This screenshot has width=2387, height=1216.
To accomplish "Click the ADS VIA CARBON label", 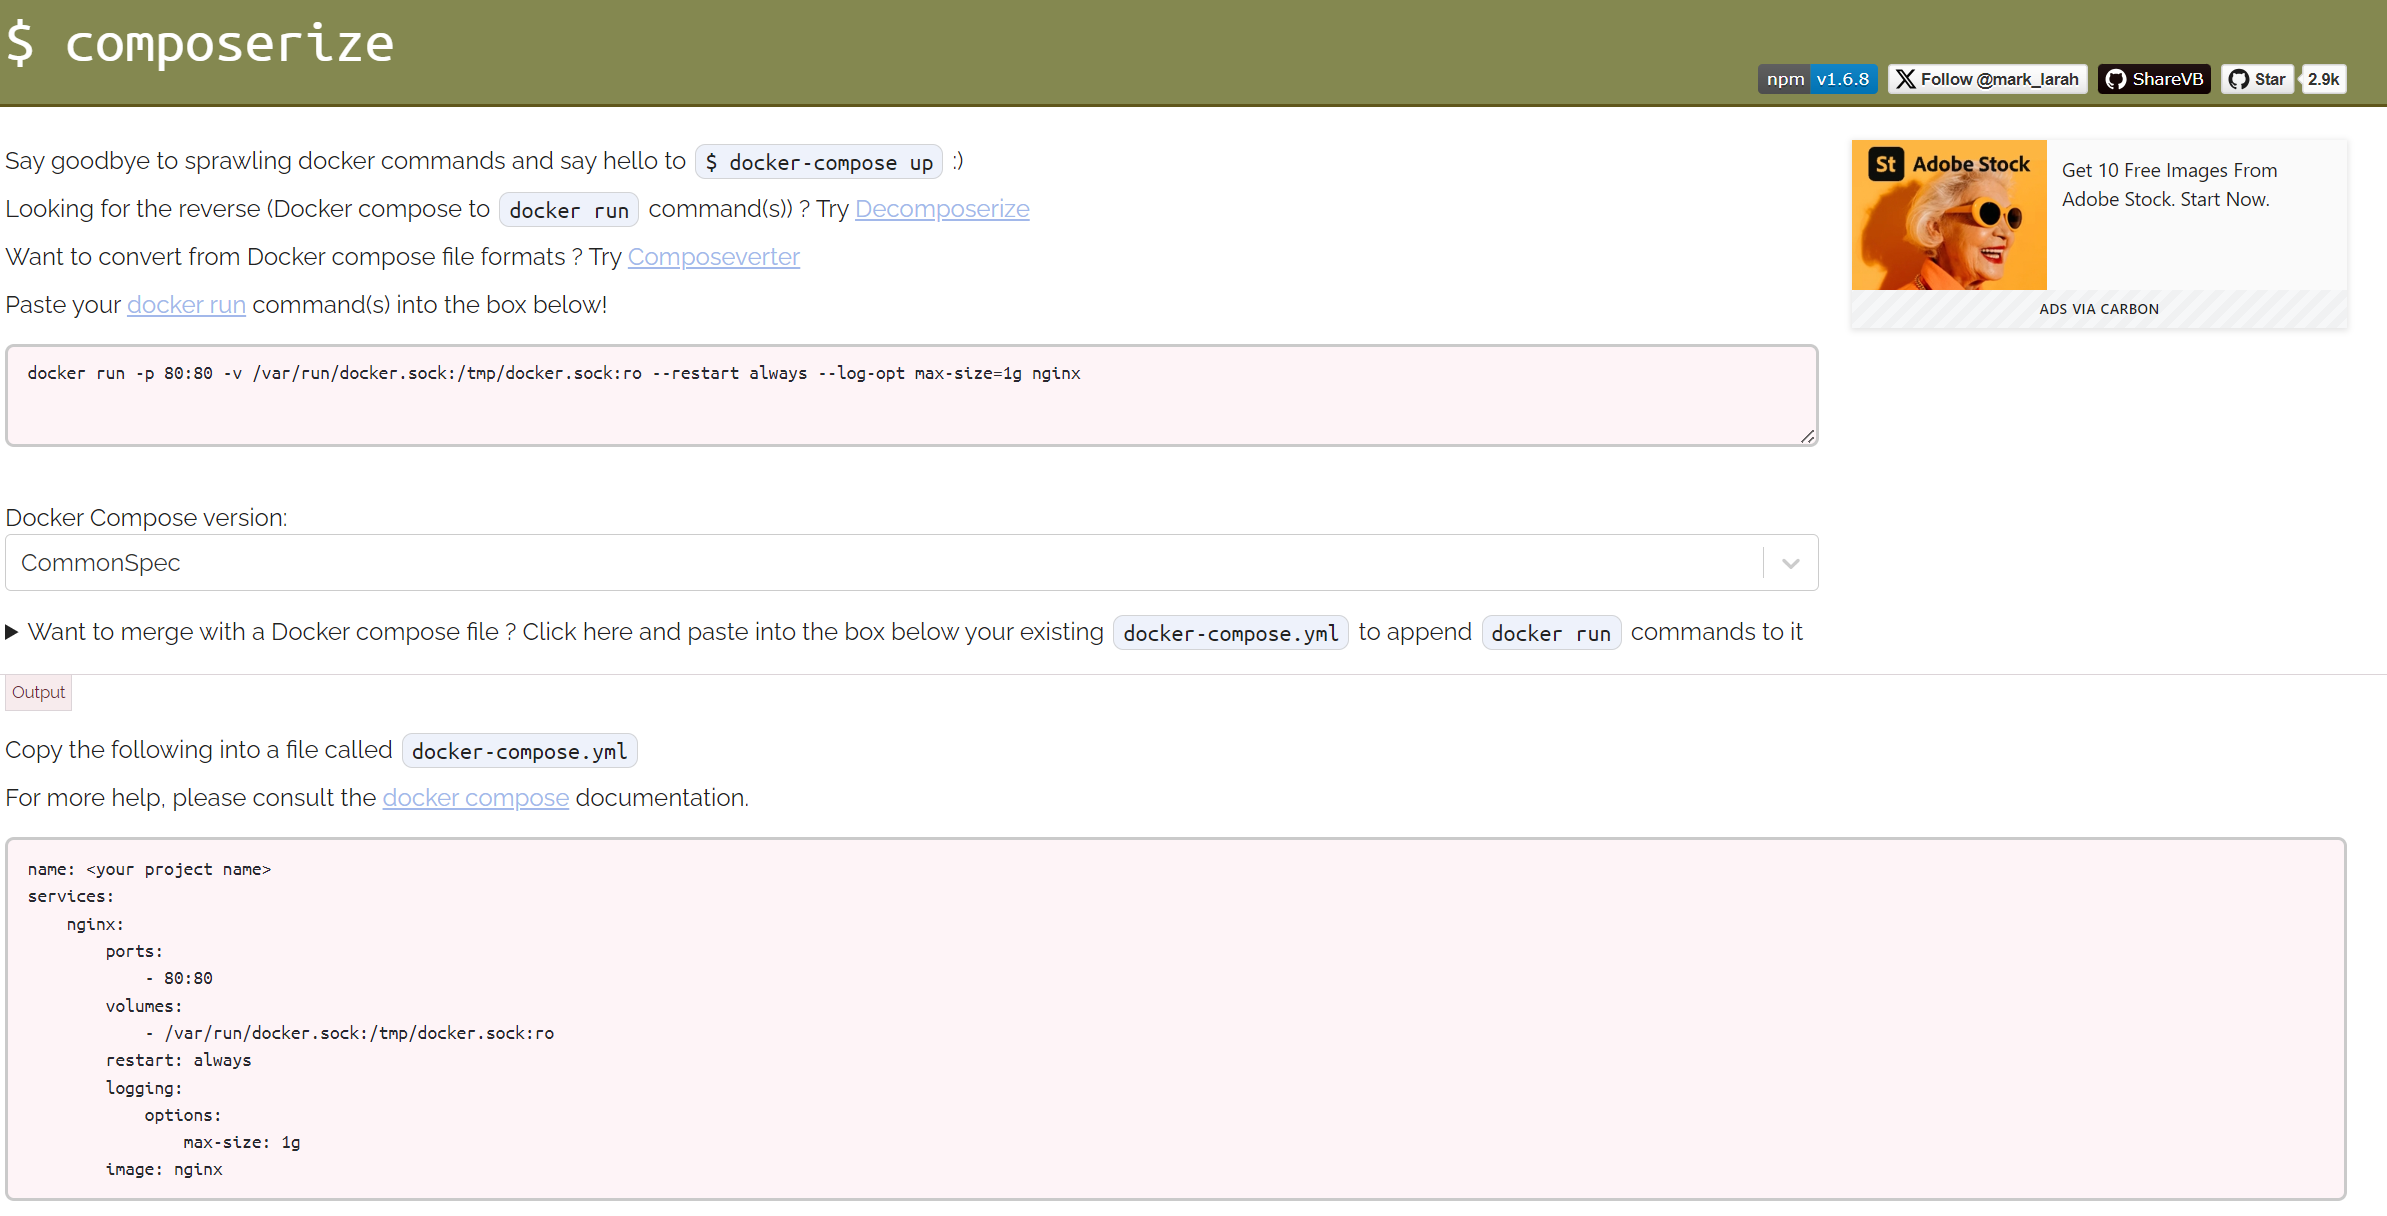I will (2097, 308).
